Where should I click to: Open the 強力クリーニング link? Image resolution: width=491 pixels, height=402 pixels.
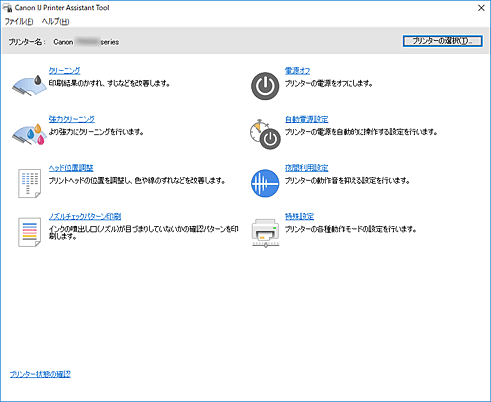[72, 119]
